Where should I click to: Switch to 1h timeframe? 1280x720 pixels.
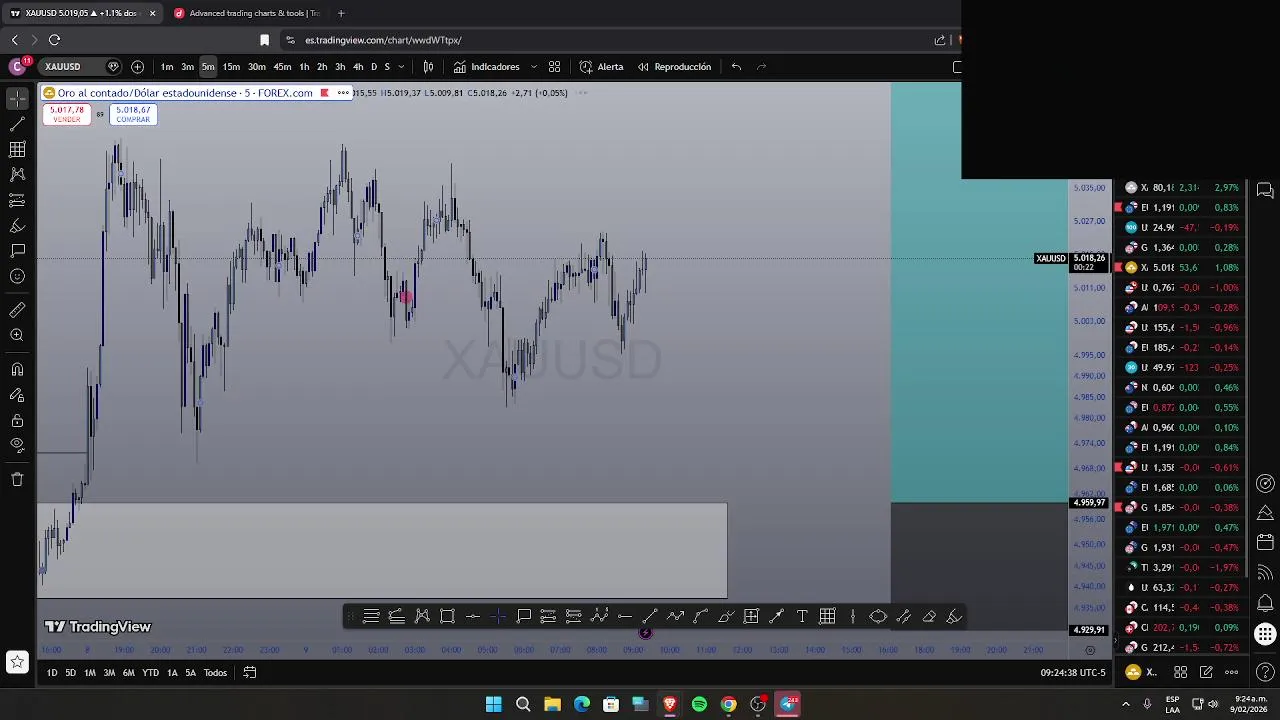(304, 67)
